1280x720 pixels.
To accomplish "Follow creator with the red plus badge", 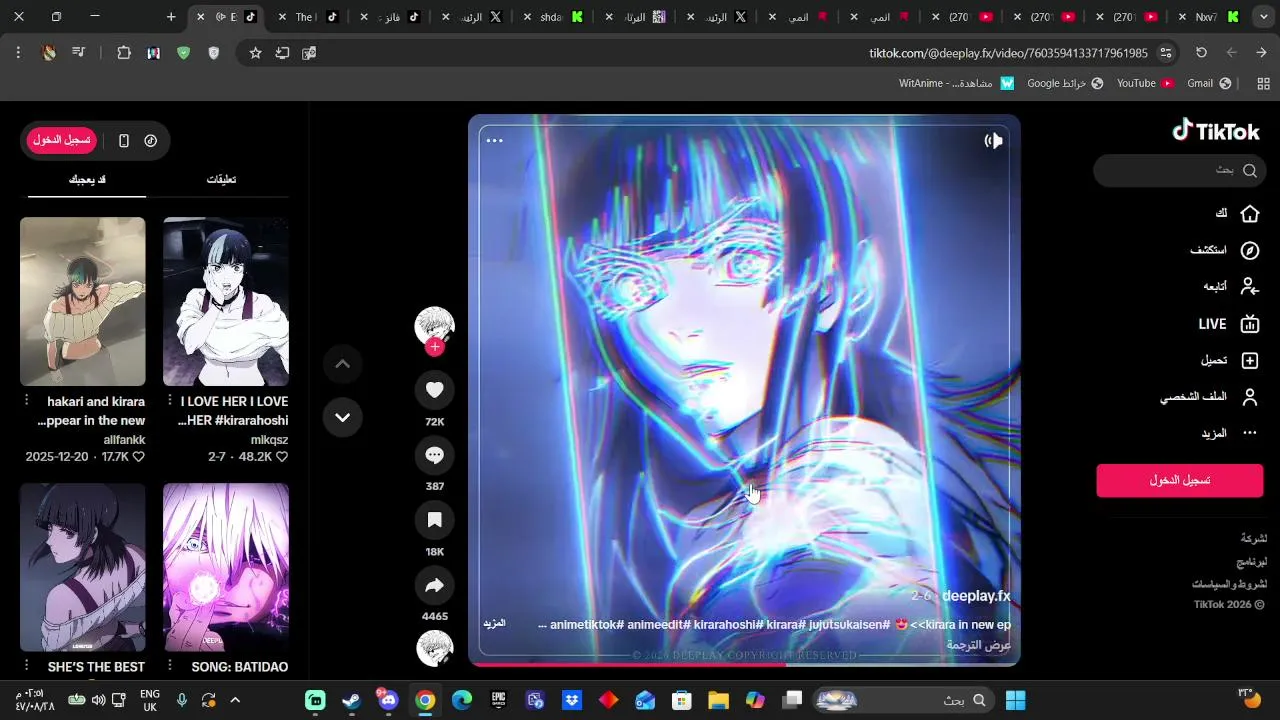I will click(434, 347).
